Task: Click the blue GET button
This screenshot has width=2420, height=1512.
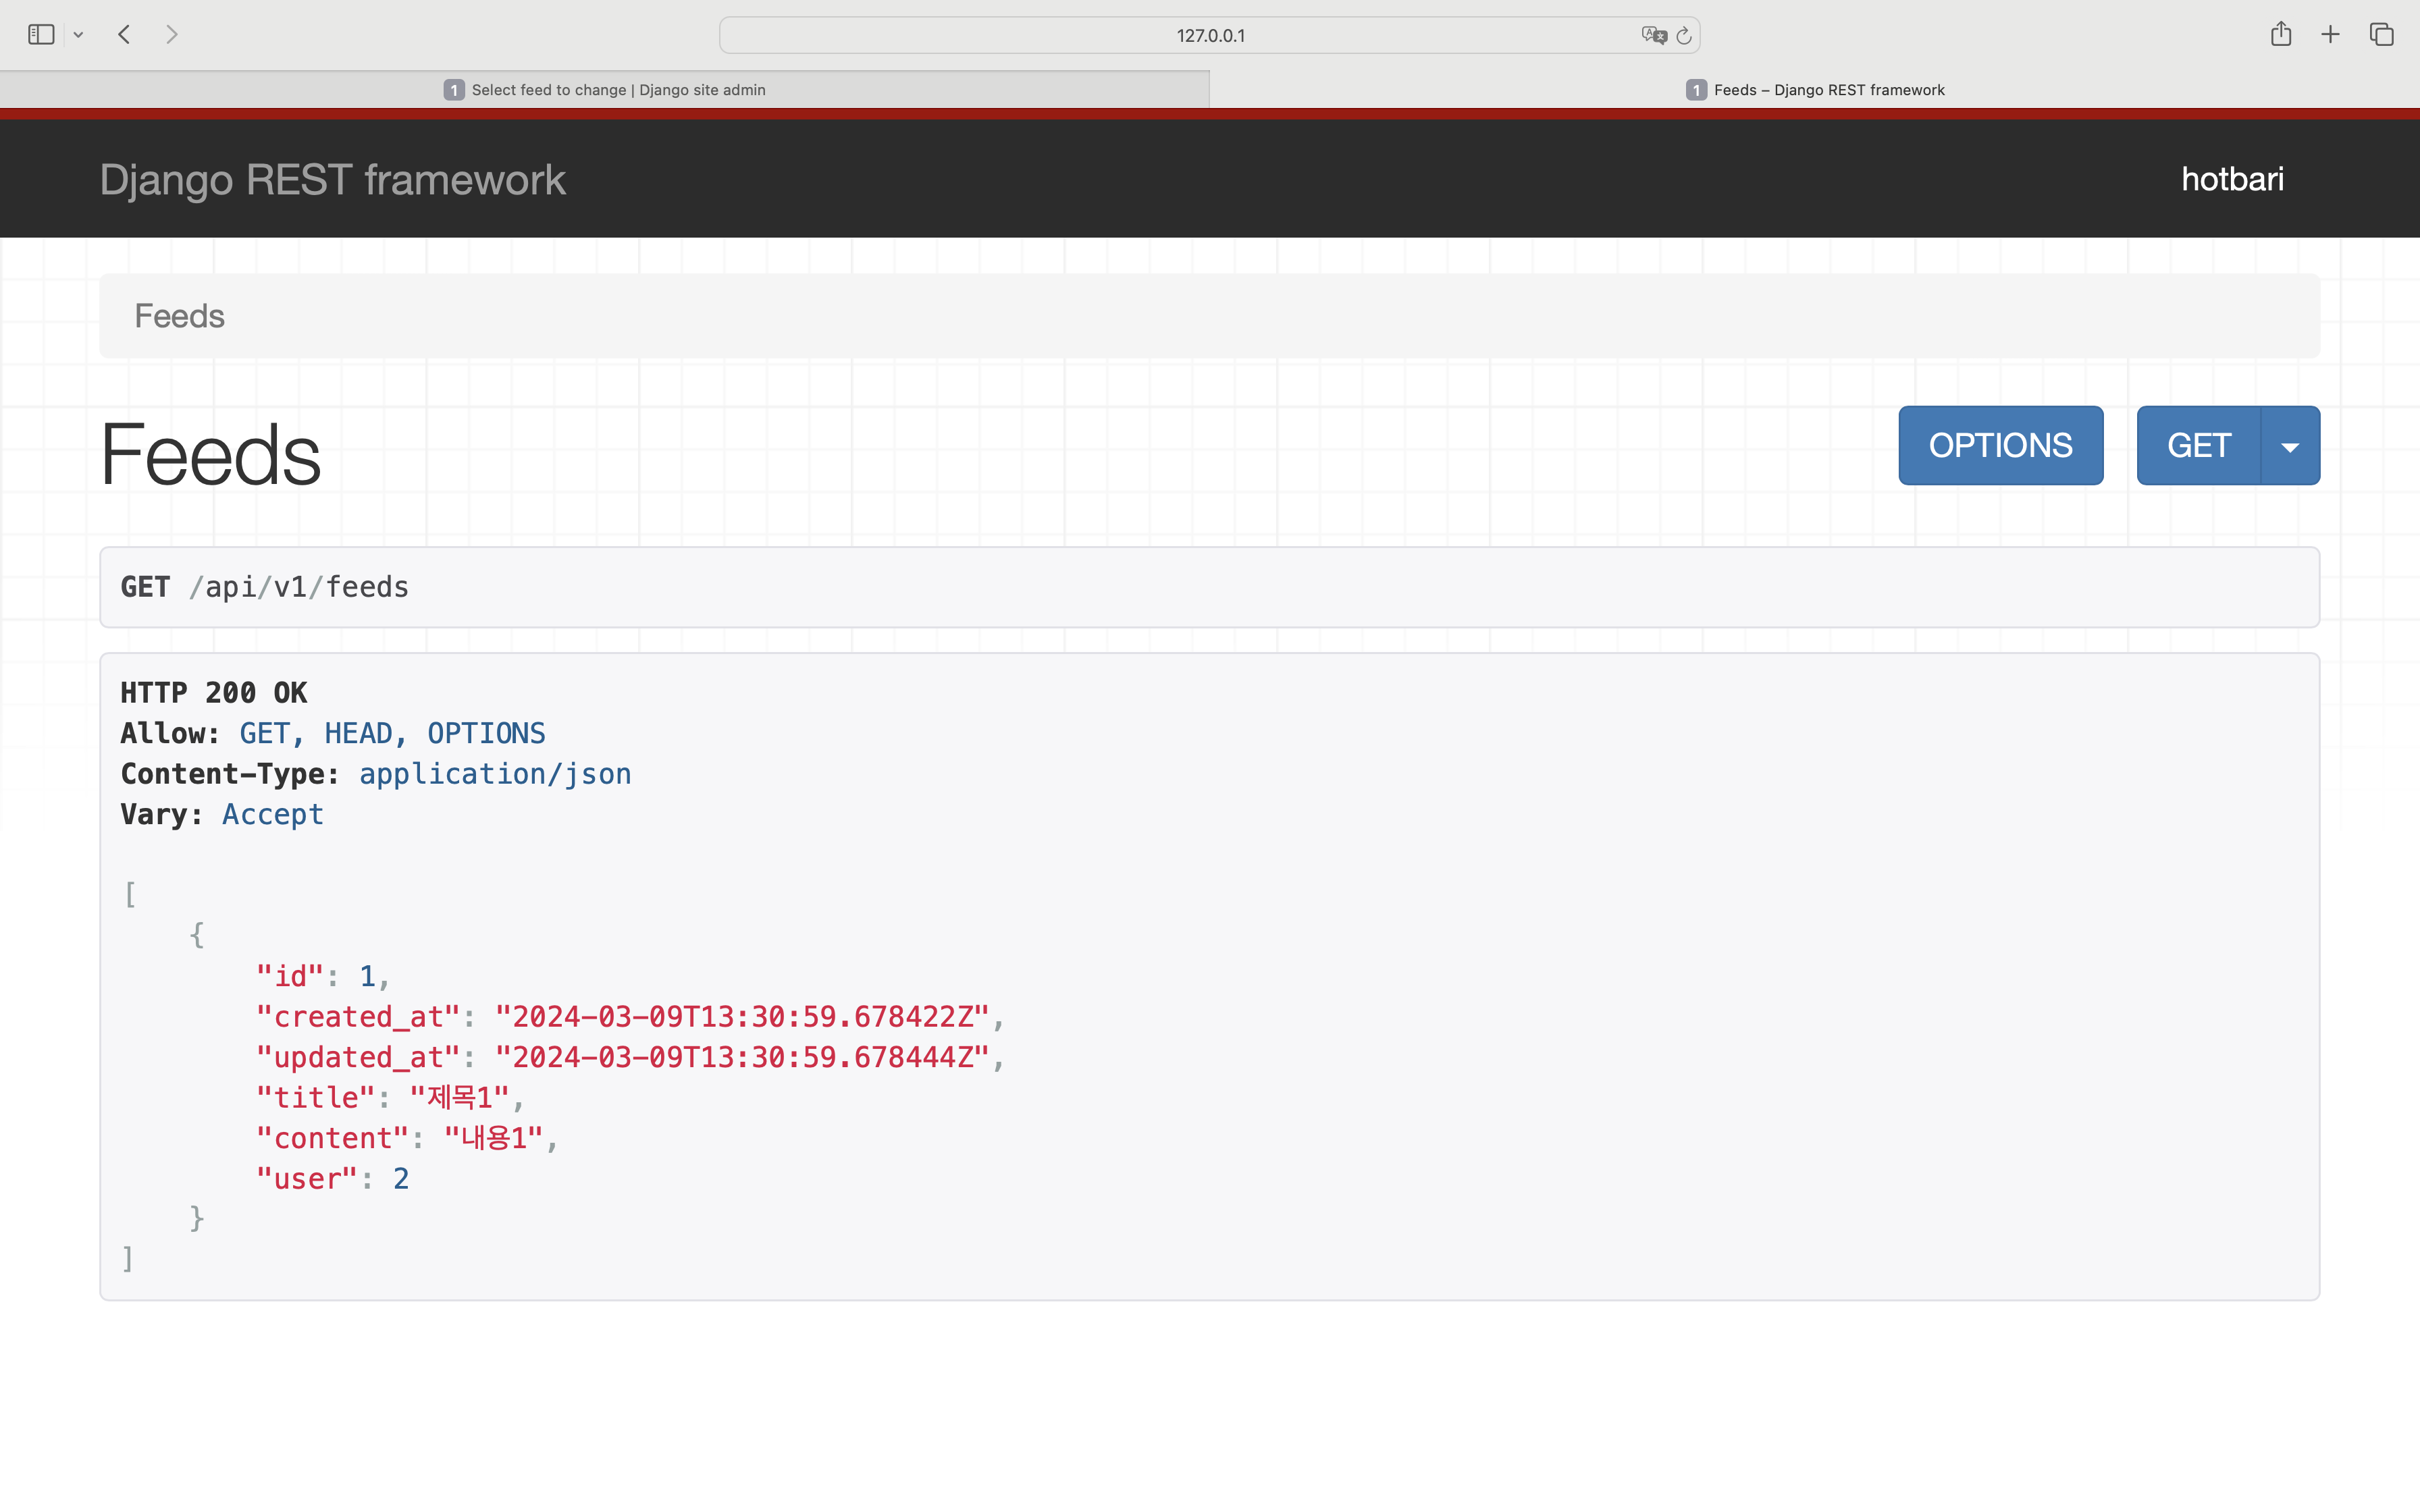Action: pyautogui.click(x=2199, y=445)
